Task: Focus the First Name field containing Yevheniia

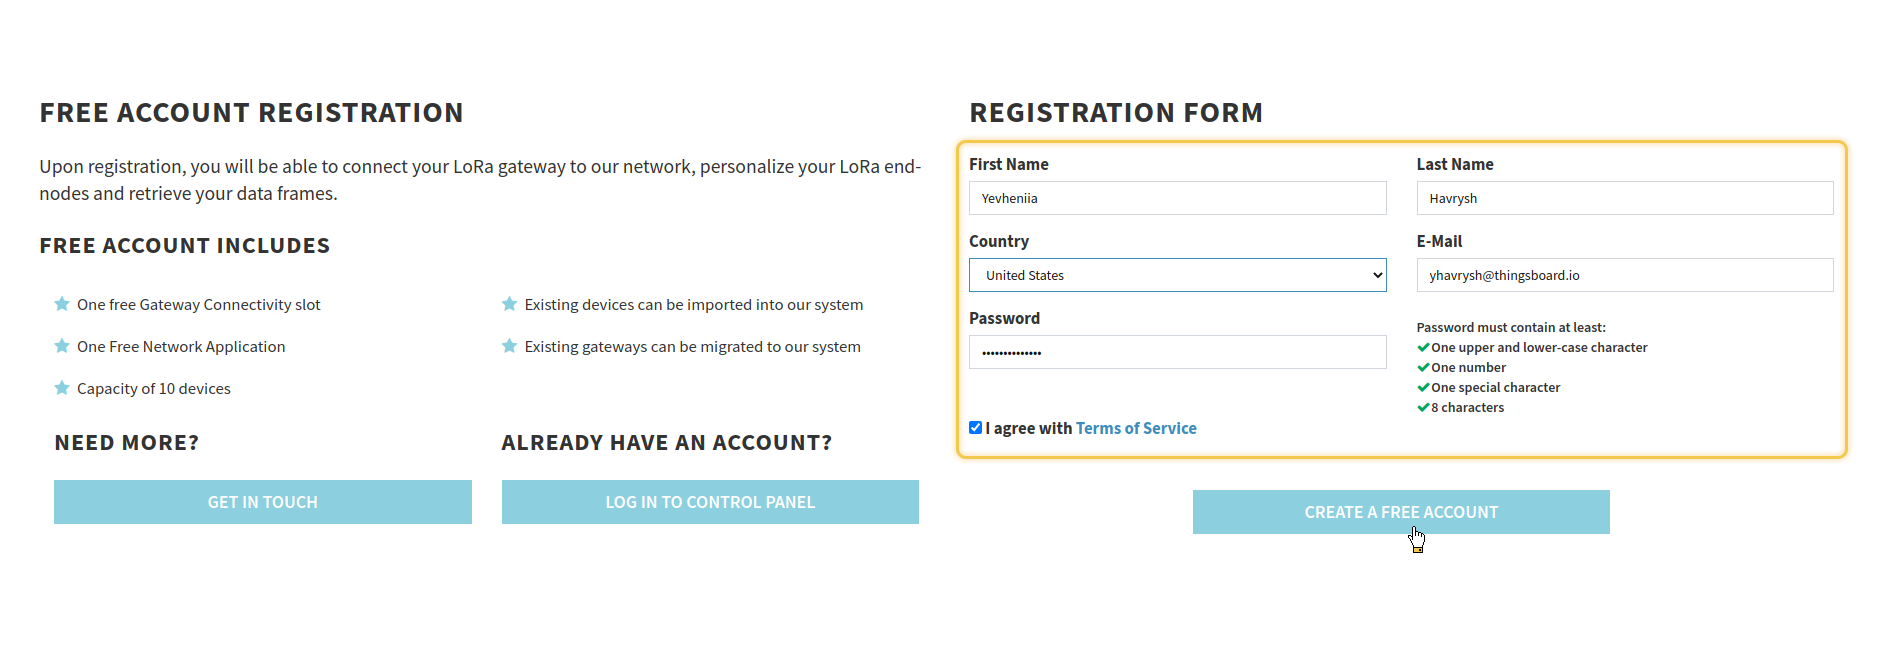Action: (x=1177, y=198)
